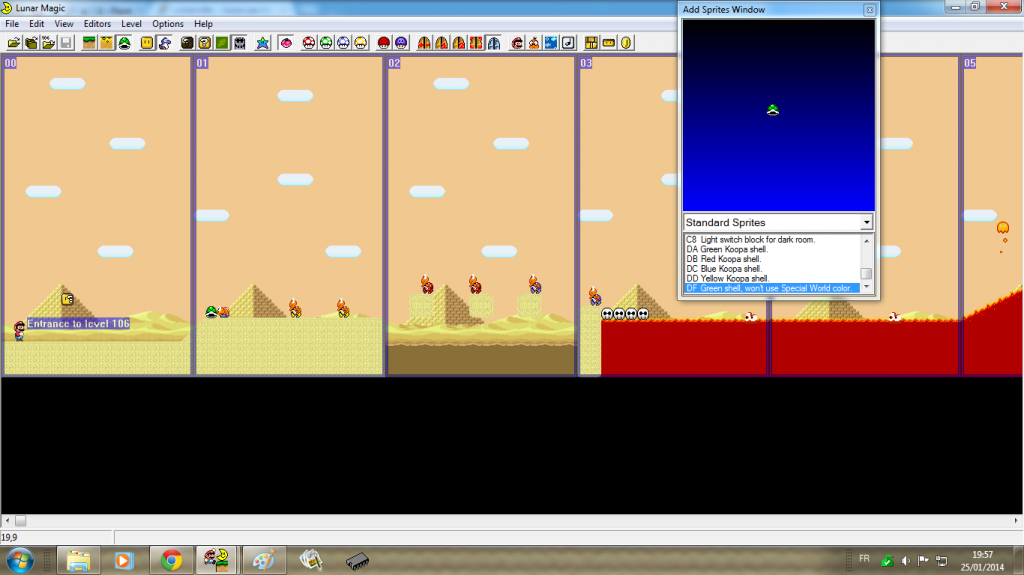Click the red poison mushroom toolbar icon
Screen dimensions: 1024x575
(384, 43)
